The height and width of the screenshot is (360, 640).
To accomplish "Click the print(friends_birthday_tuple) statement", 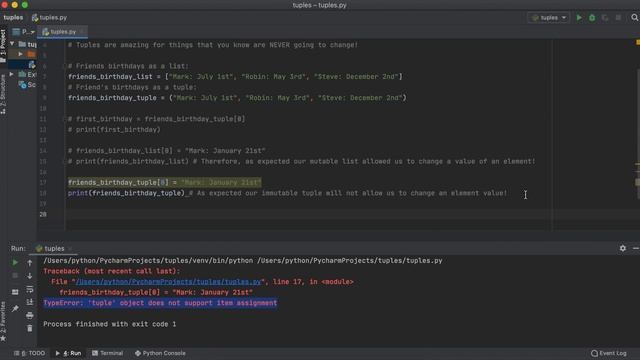I will tap(126, 193).
